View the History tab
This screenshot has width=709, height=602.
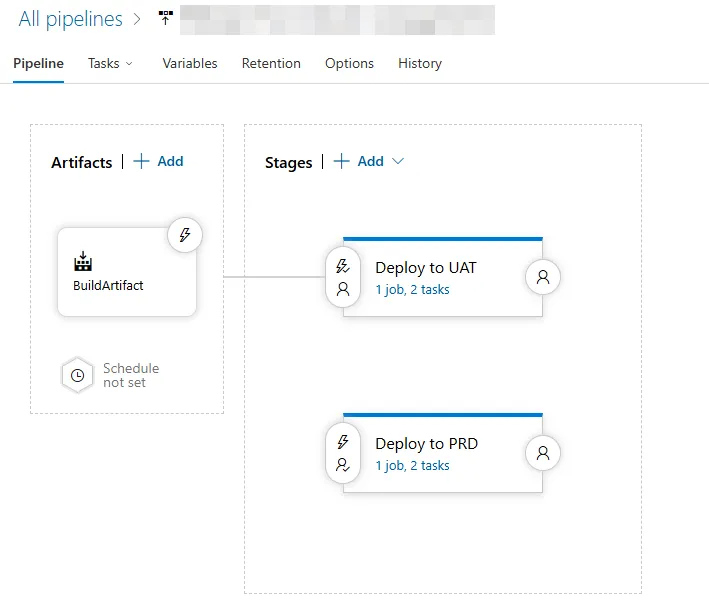(420, 63)
